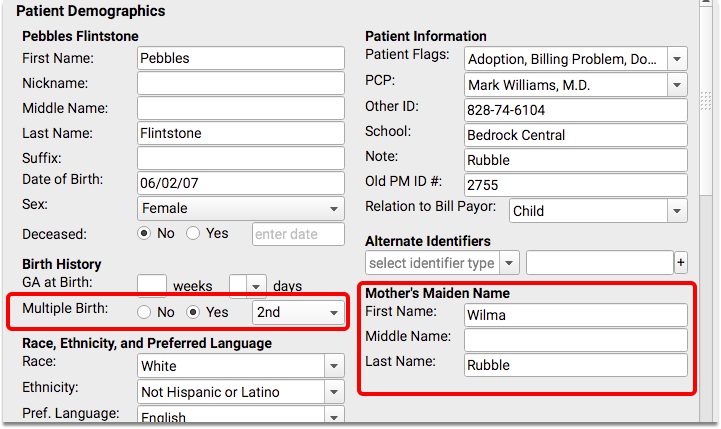Click the Nickname input field

point(241,83)
